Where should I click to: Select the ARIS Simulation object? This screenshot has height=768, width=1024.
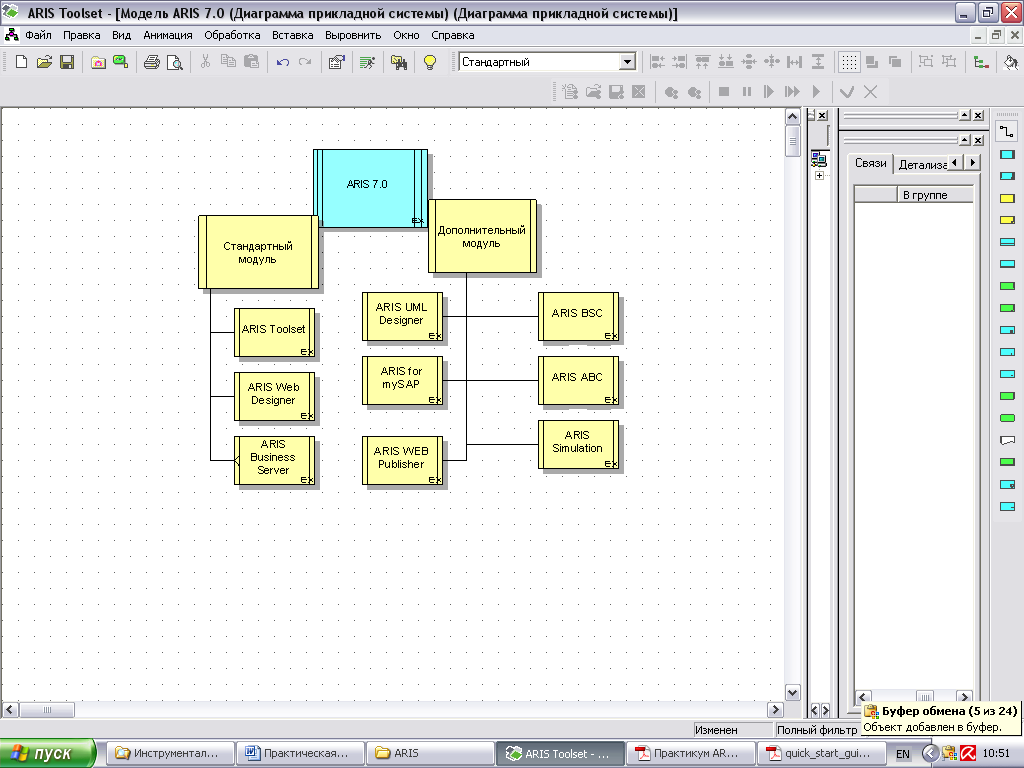pos(578,445)
